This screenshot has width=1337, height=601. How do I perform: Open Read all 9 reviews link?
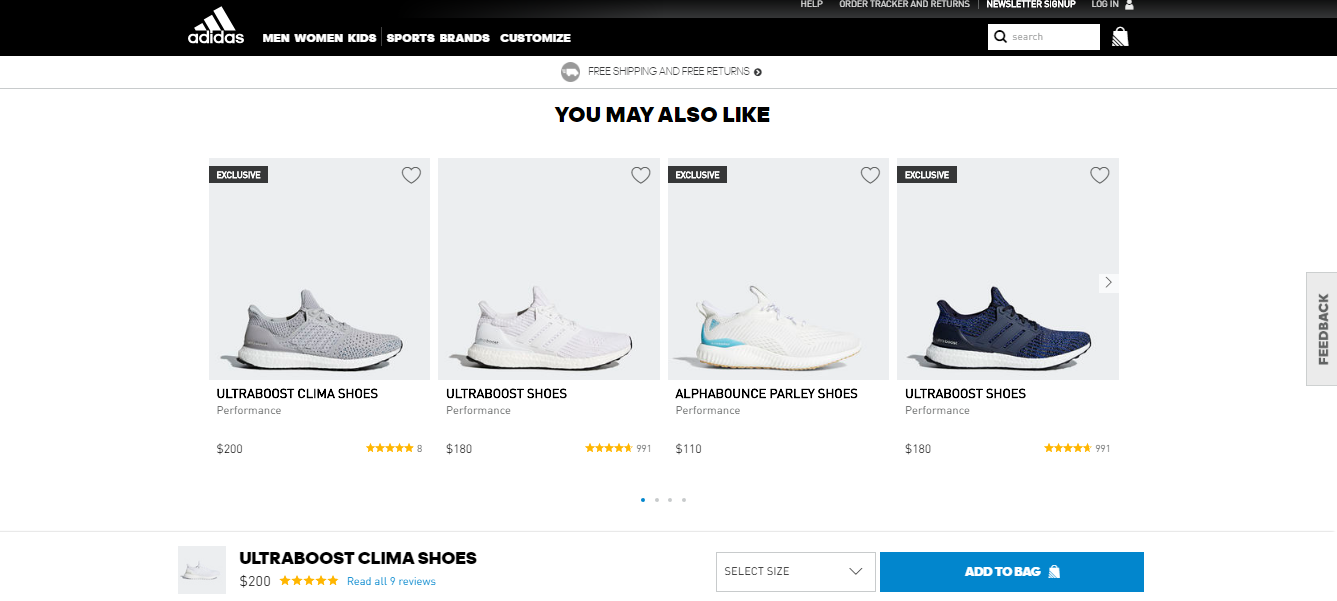click(391, 581)
